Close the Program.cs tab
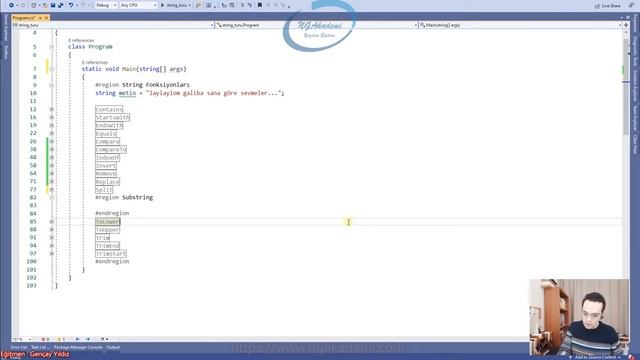 tap(46, 18)
